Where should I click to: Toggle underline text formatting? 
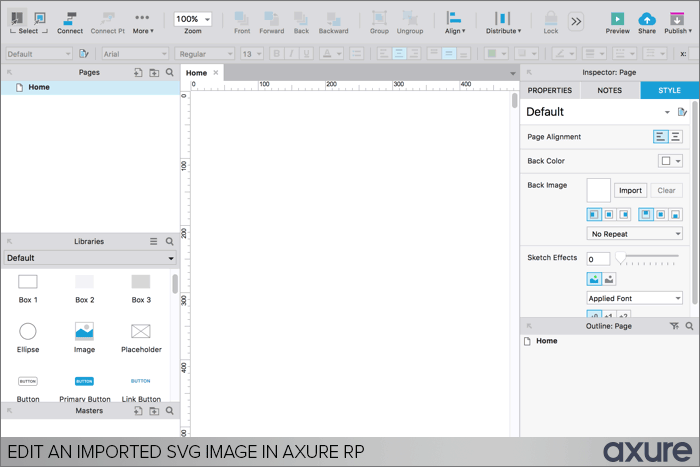[x=306, y=54]
